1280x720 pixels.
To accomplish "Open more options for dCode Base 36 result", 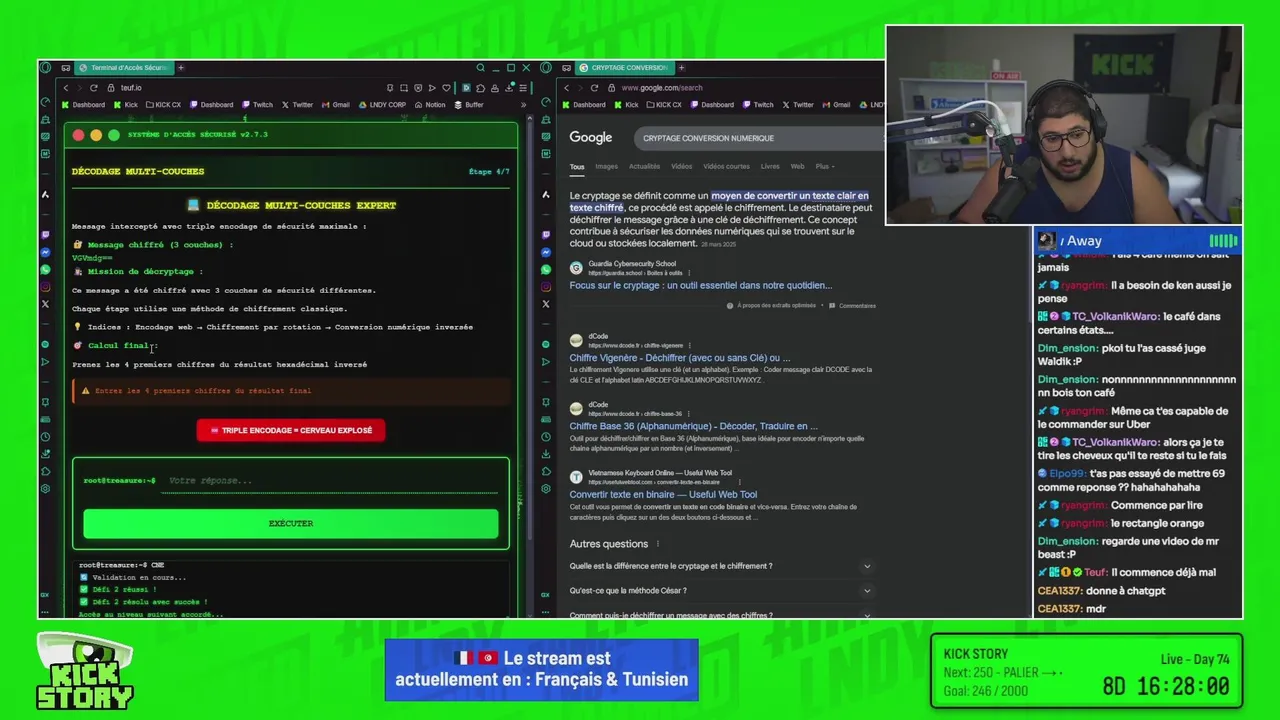I will click(689, 413).
